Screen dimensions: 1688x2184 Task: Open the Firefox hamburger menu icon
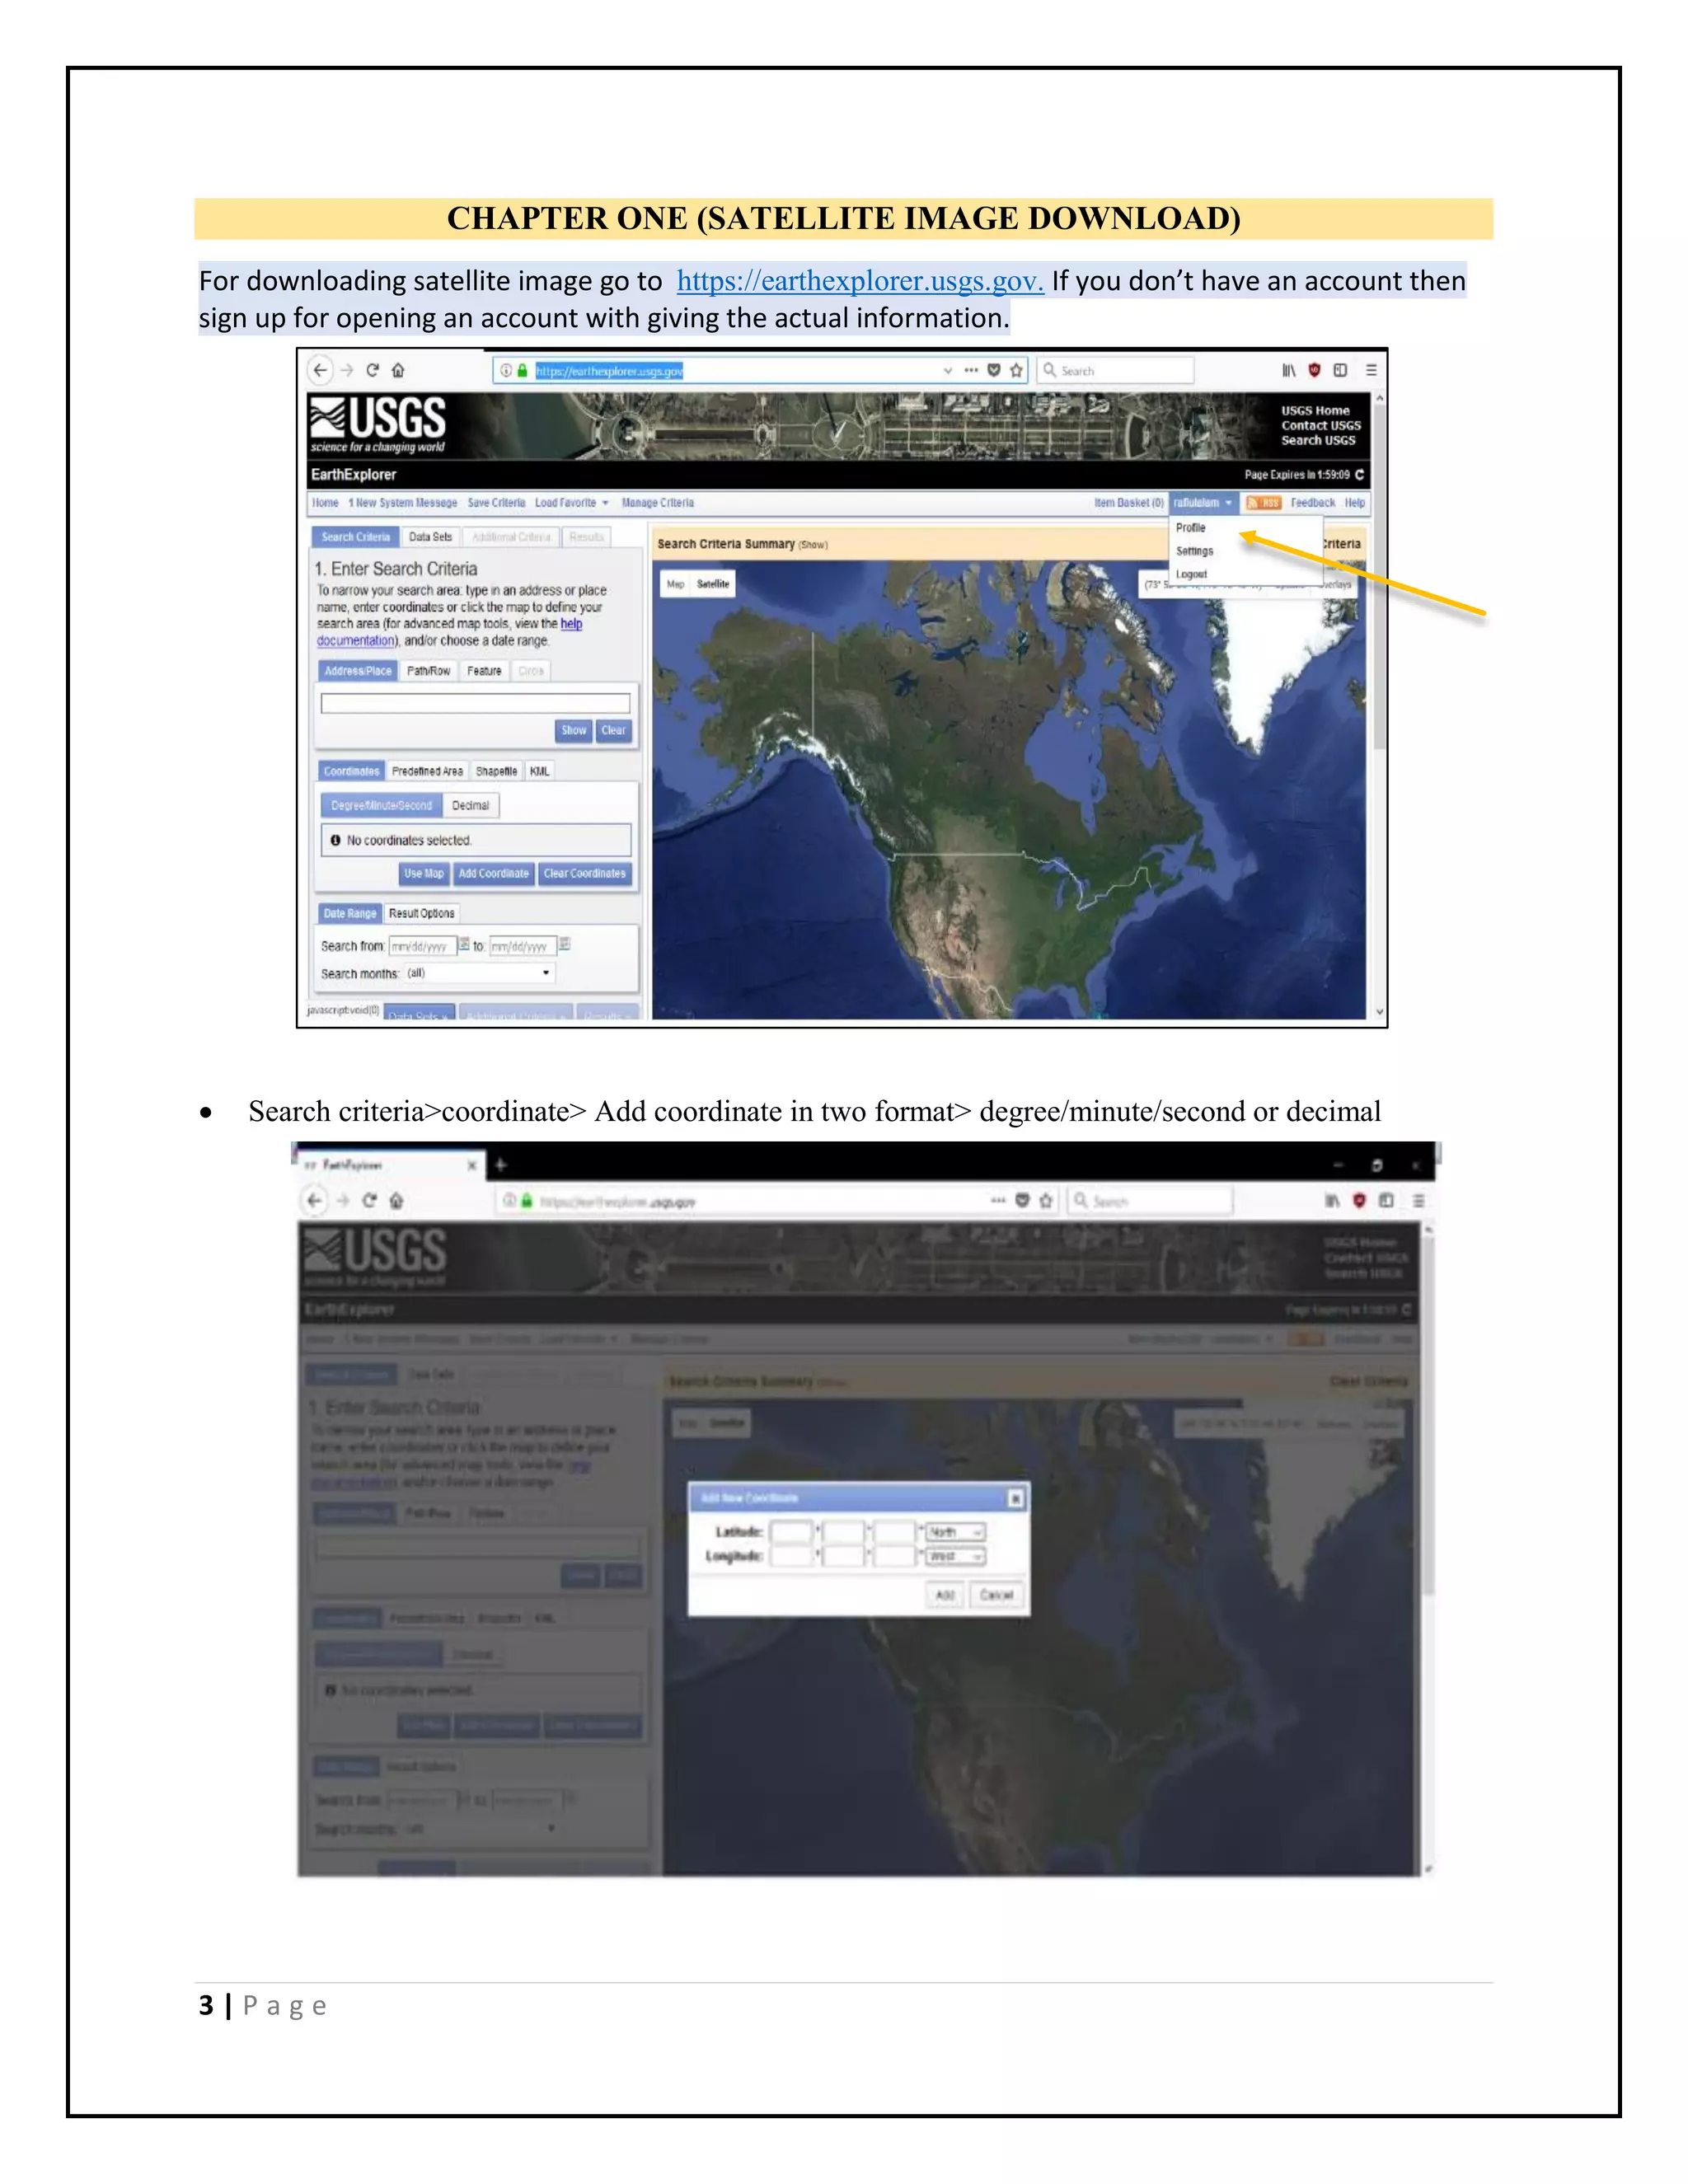point(1371,370)
